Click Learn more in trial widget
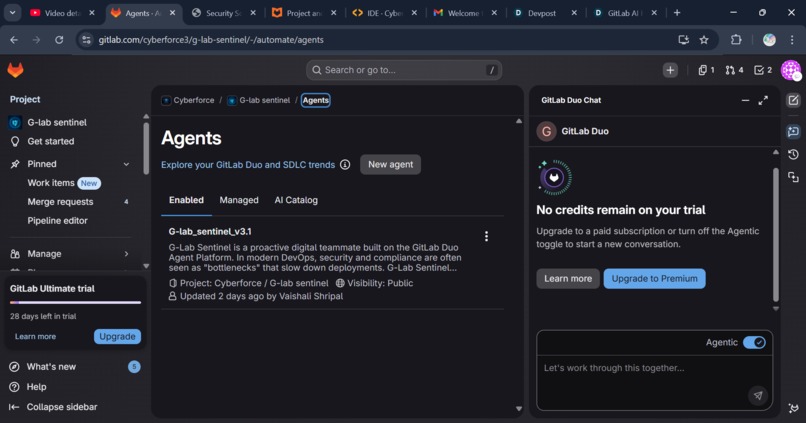The height and width of the screenshot is (423, 806). point(35,337)
